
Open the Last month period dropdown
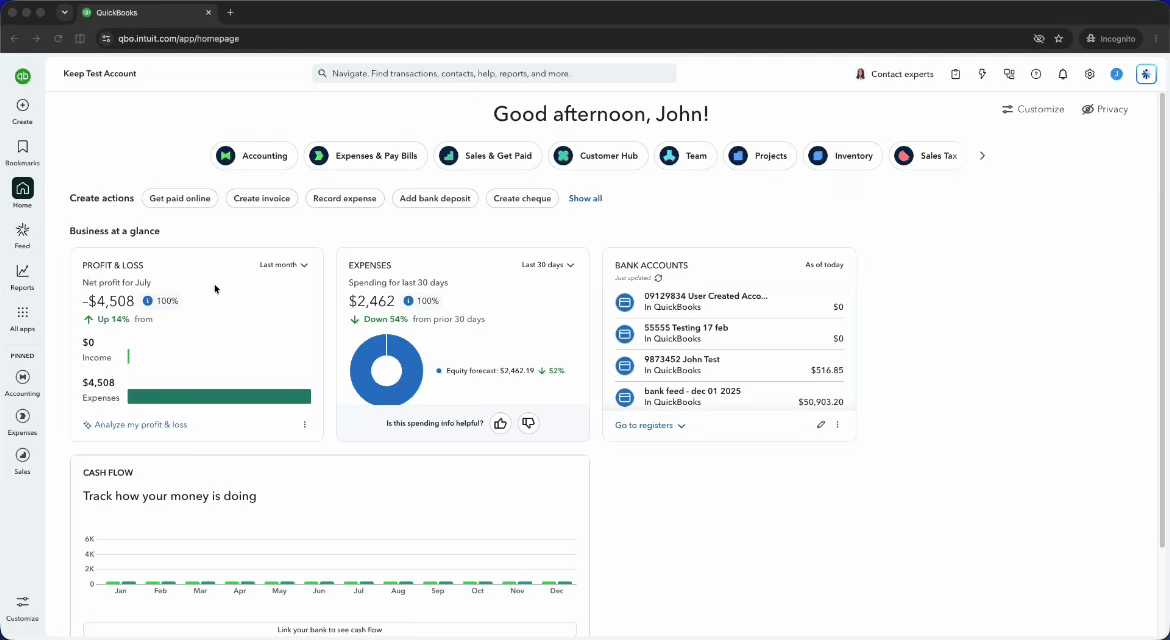point(284,265)
